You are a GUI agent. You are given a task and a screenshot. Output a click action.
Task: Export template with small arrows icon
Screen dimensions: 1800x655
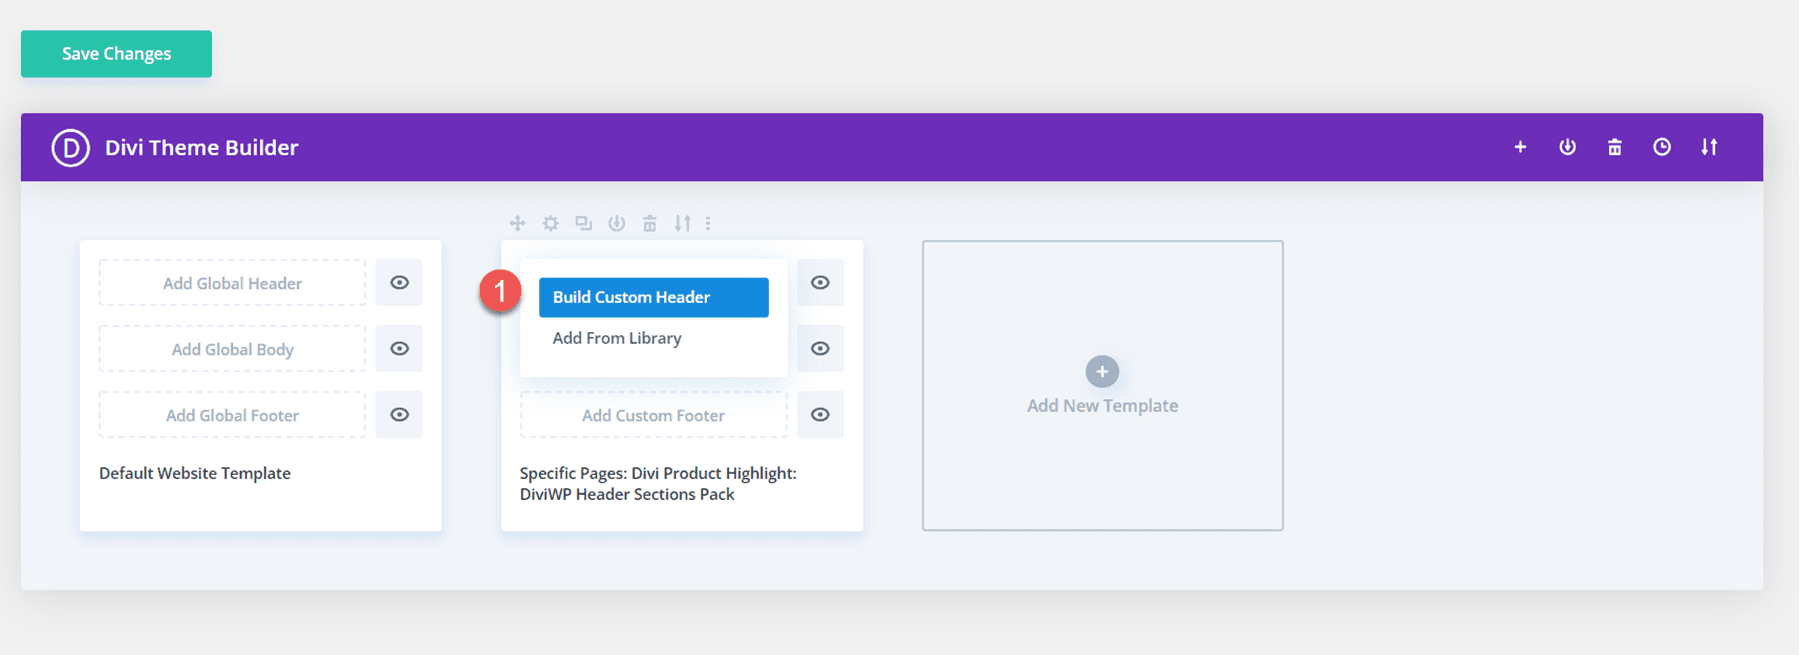point(682,223)
